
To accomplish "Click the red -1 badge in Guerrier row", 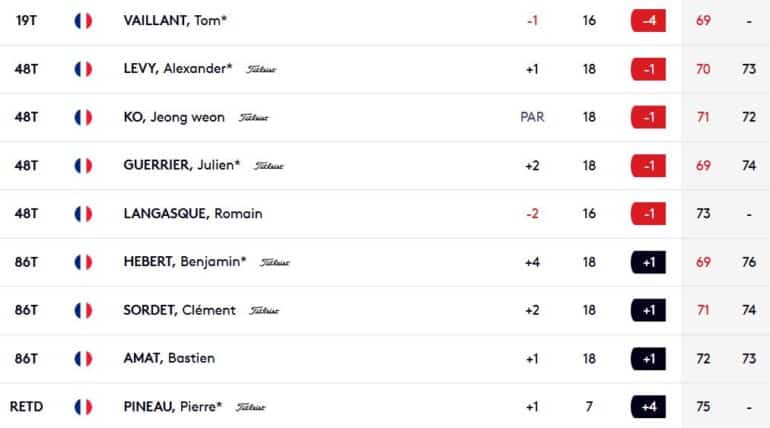I will 648,165.
